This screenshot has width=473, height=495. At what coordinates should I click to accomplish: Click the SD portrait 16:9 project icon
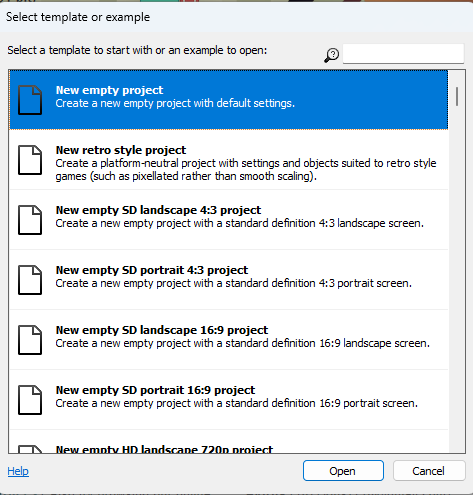[x=30, y=400]
